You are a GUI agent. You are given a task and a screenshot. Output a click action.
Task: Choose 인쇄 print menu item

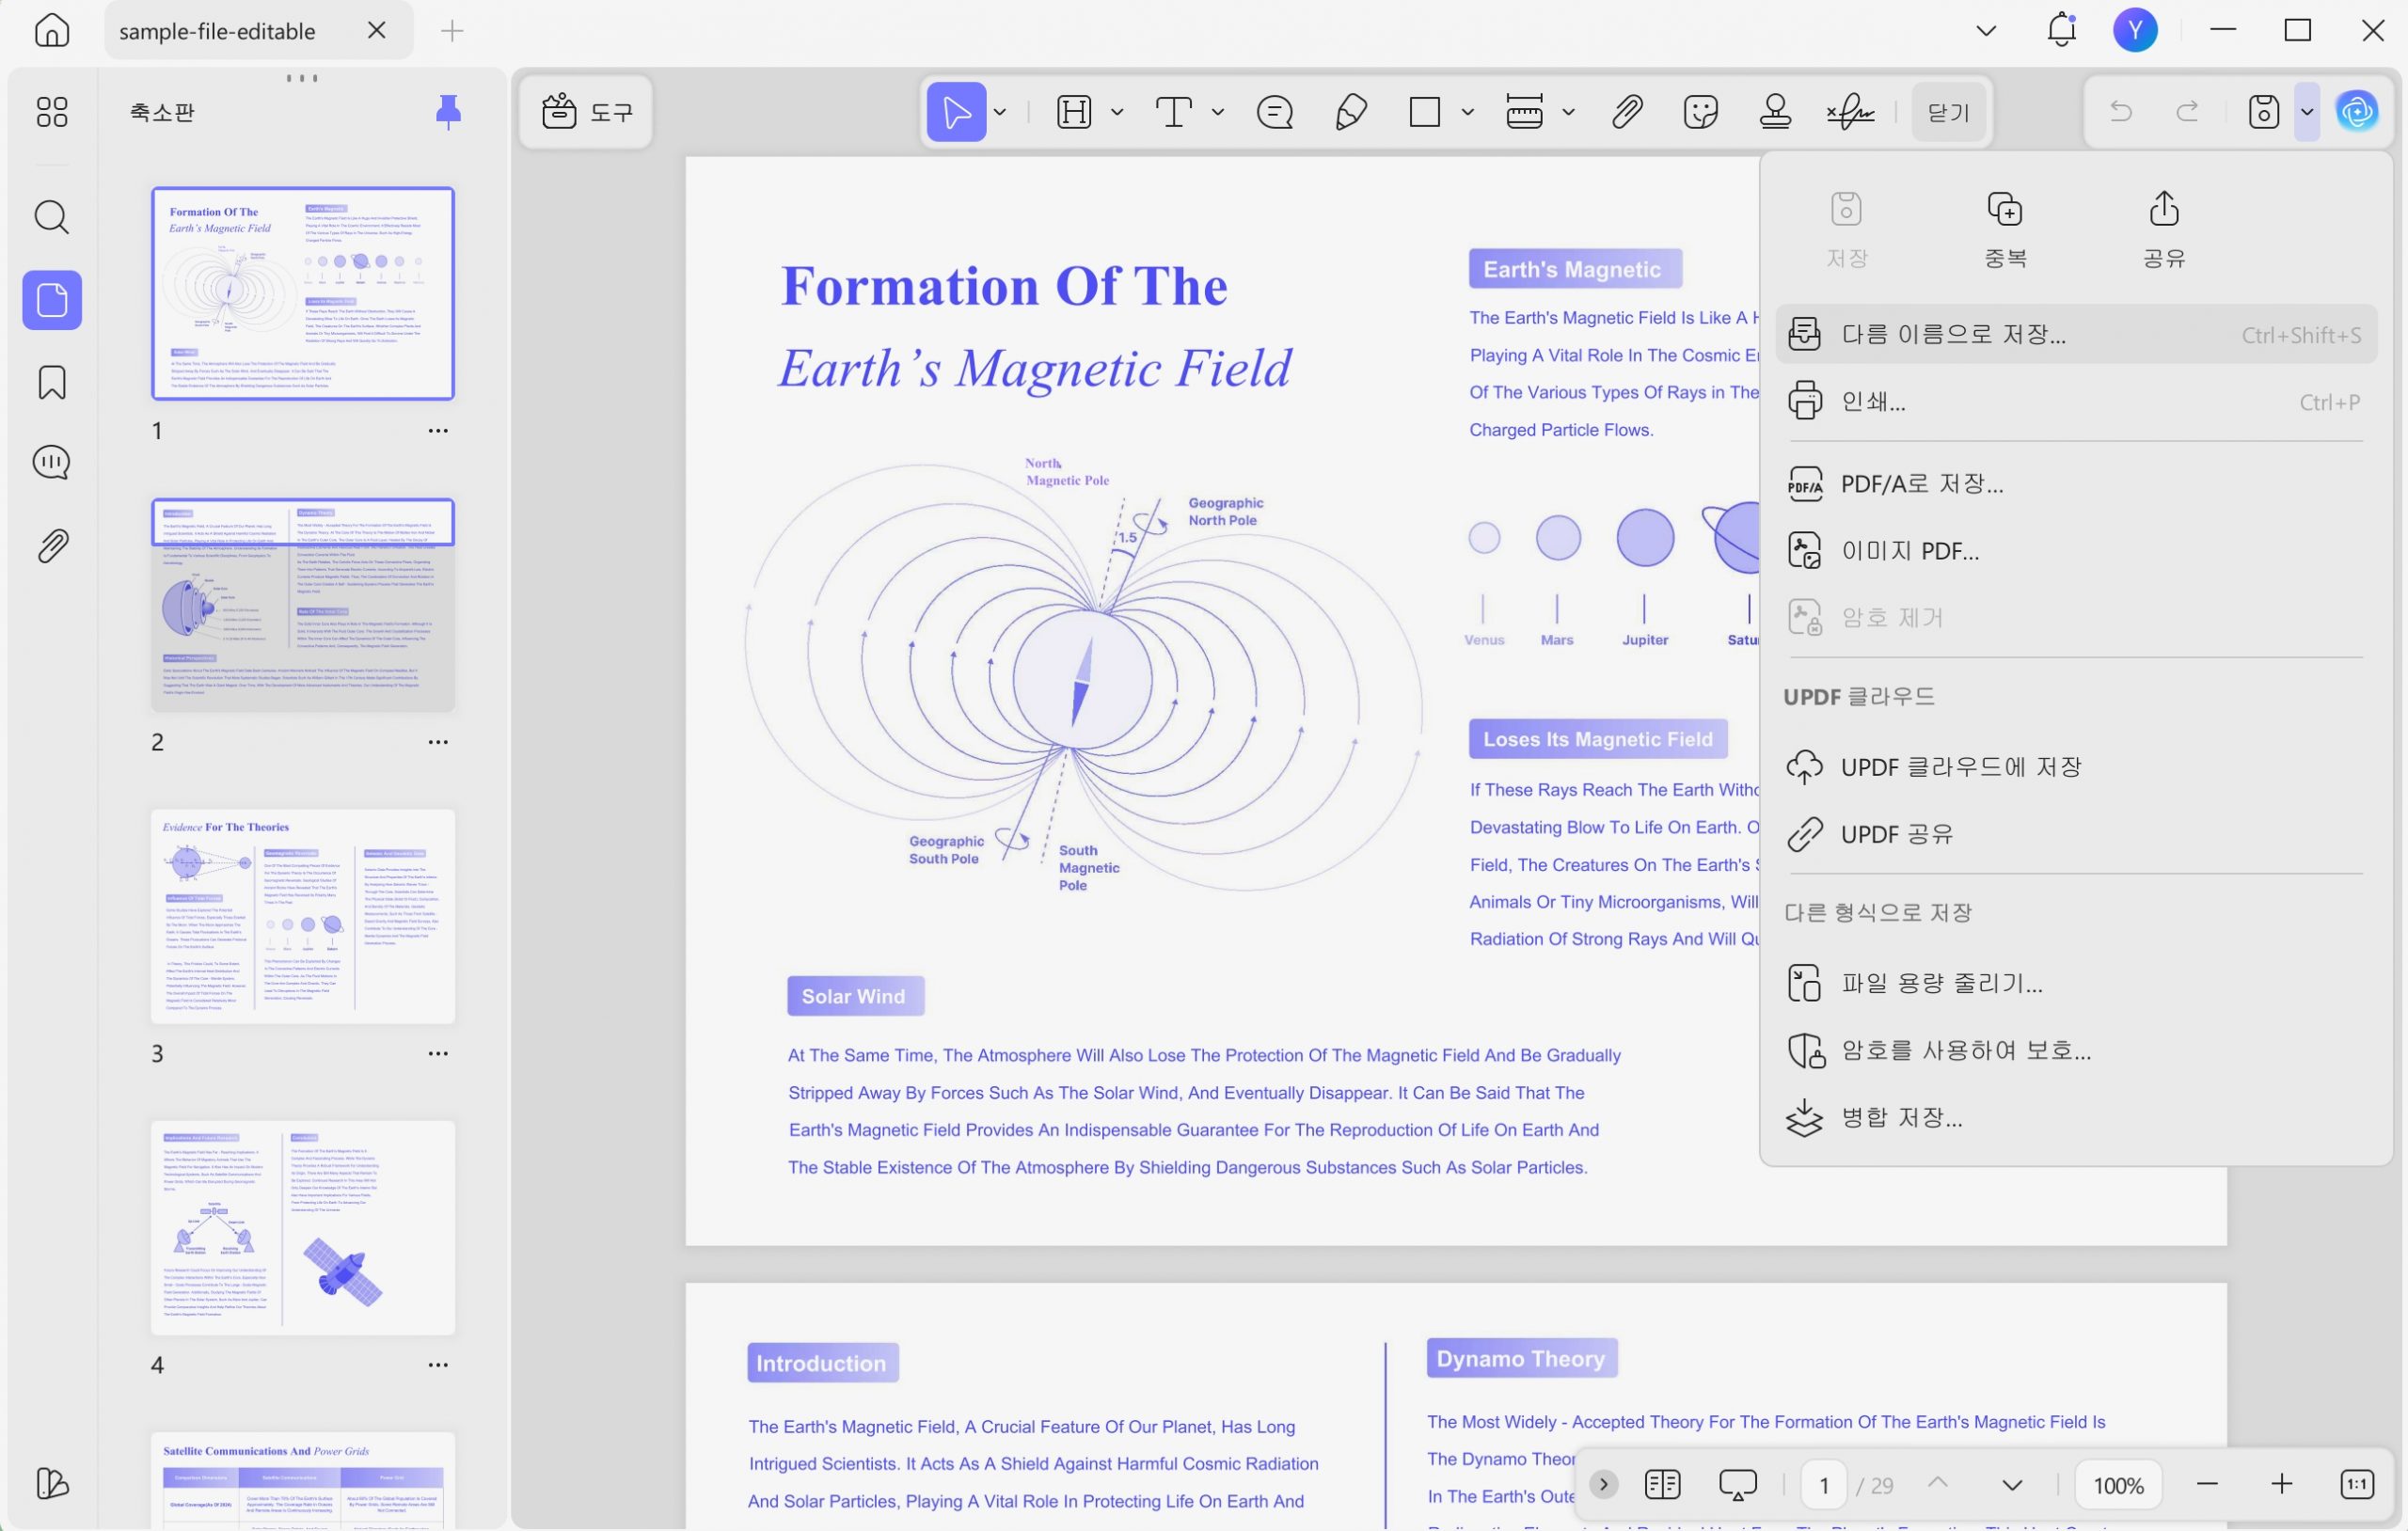coord(2076,401)
